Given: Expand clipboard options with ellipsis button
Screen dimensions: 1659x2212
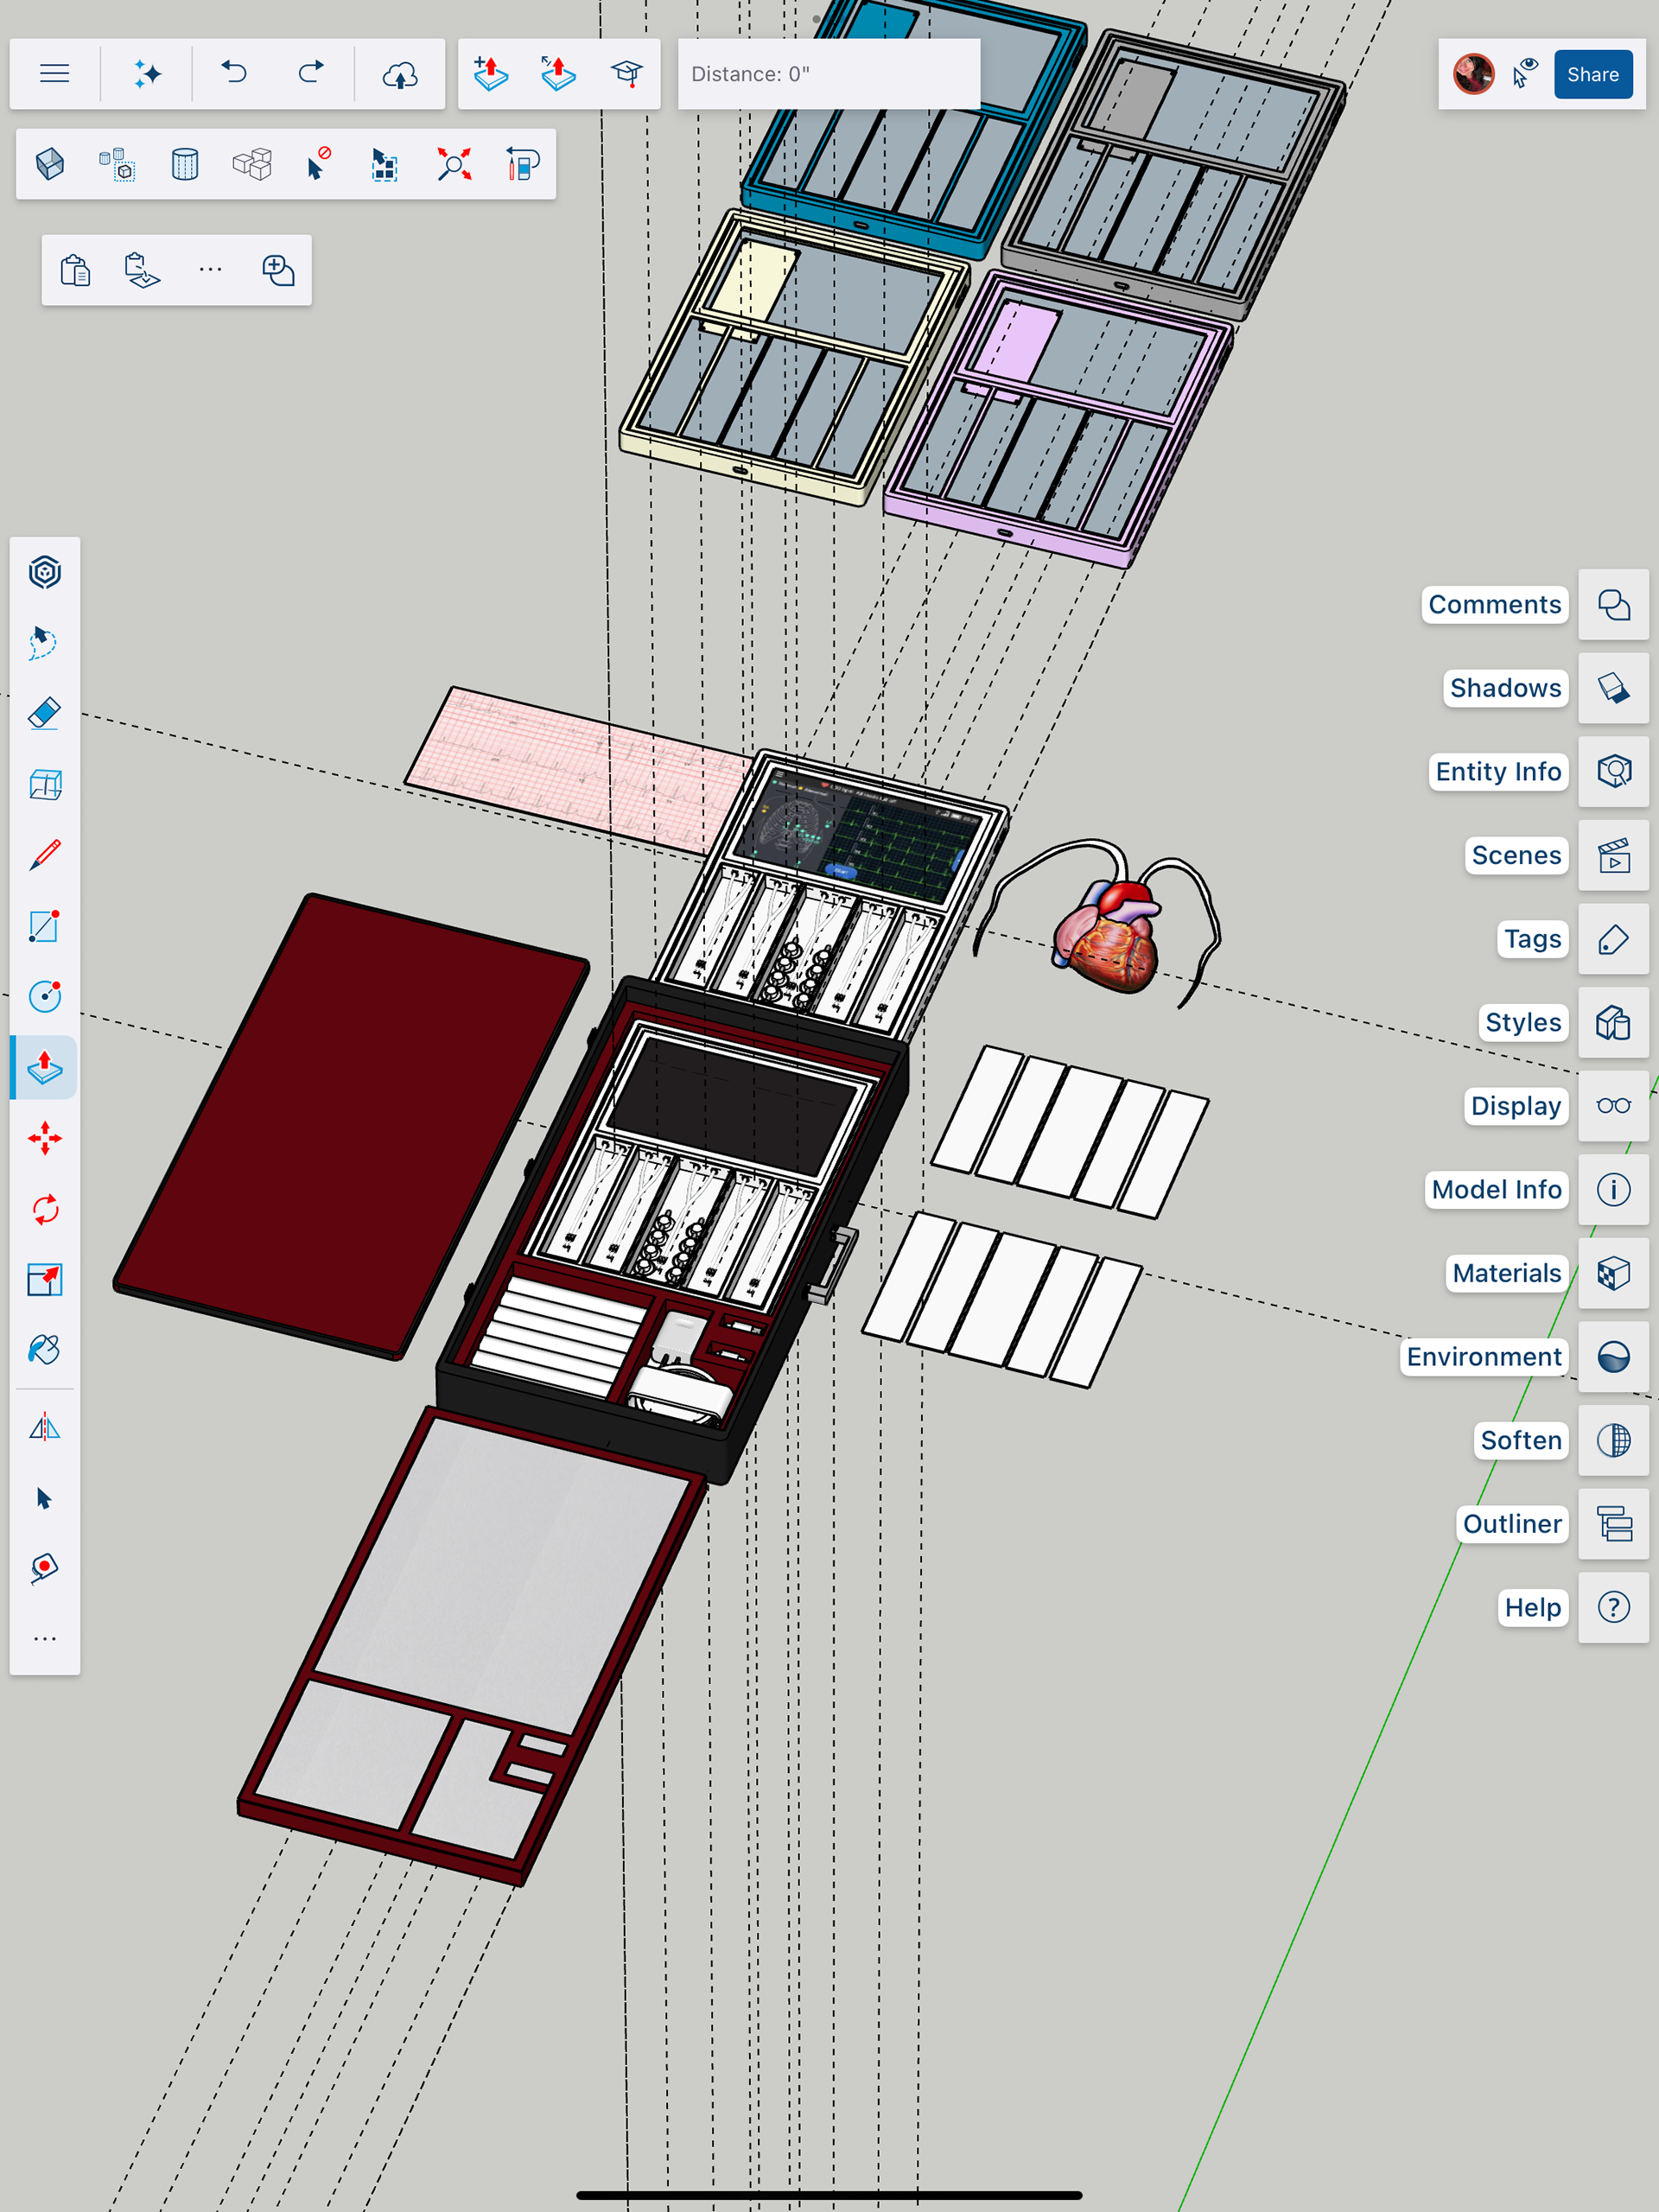Looking at the screenshot, I should [x=210, y=270].
